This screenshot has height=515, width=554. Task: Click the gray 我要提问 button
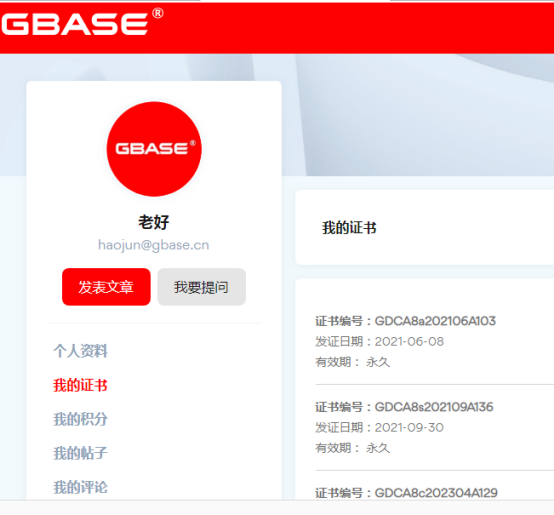pos(201,287)
